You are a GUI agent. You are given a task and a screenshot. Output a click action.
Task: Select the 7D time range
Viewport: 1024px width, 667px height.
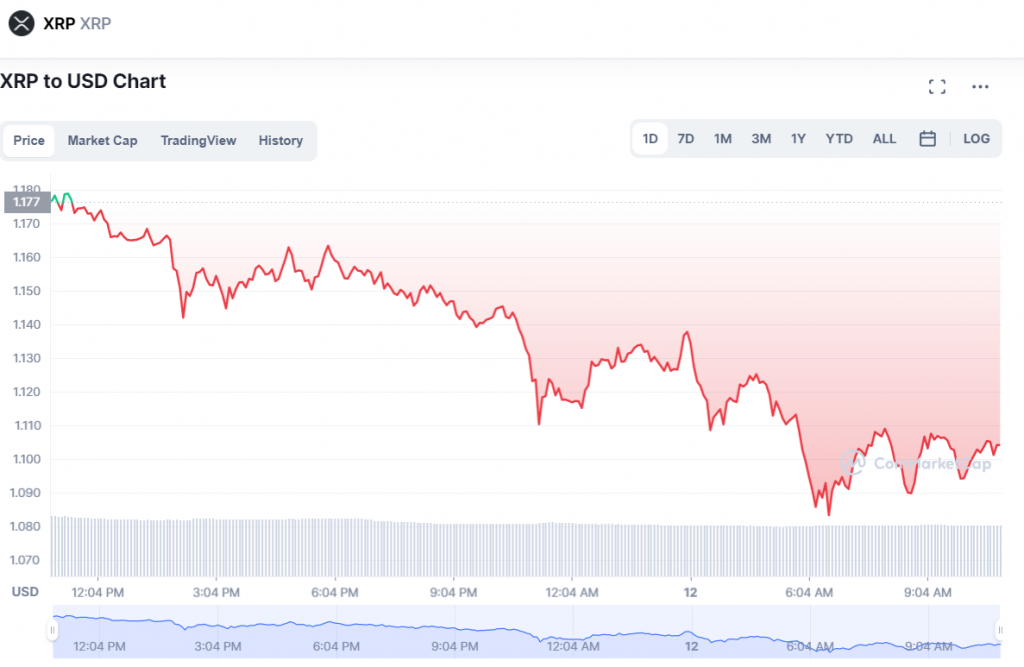(x=685, y=139)
